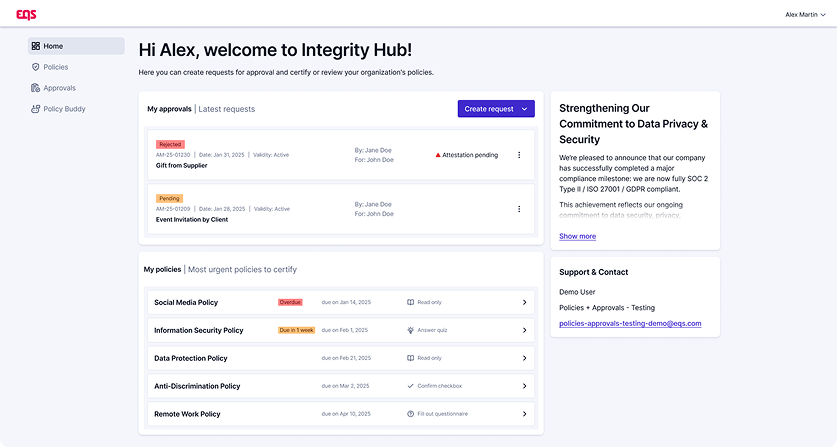Switch to My policies tab
837x447 pixels.
coord(162,269)
